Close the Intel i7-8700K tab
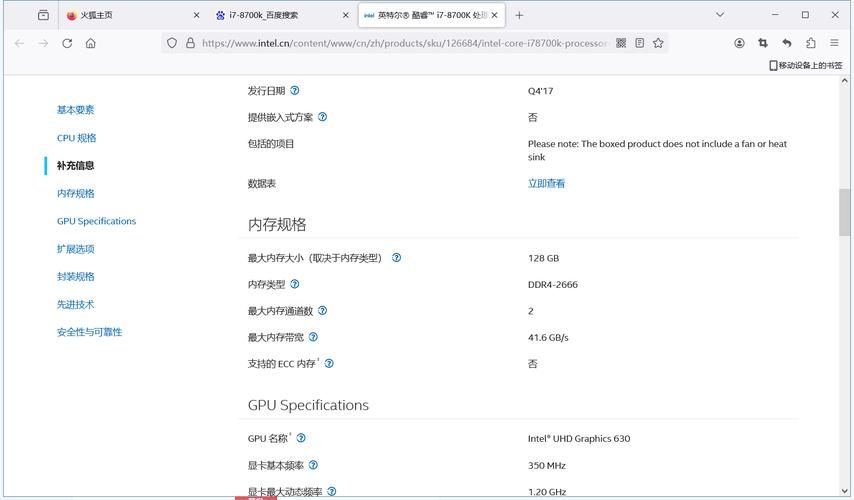Screen dimensions: 854x500 [x=495, y=15]
